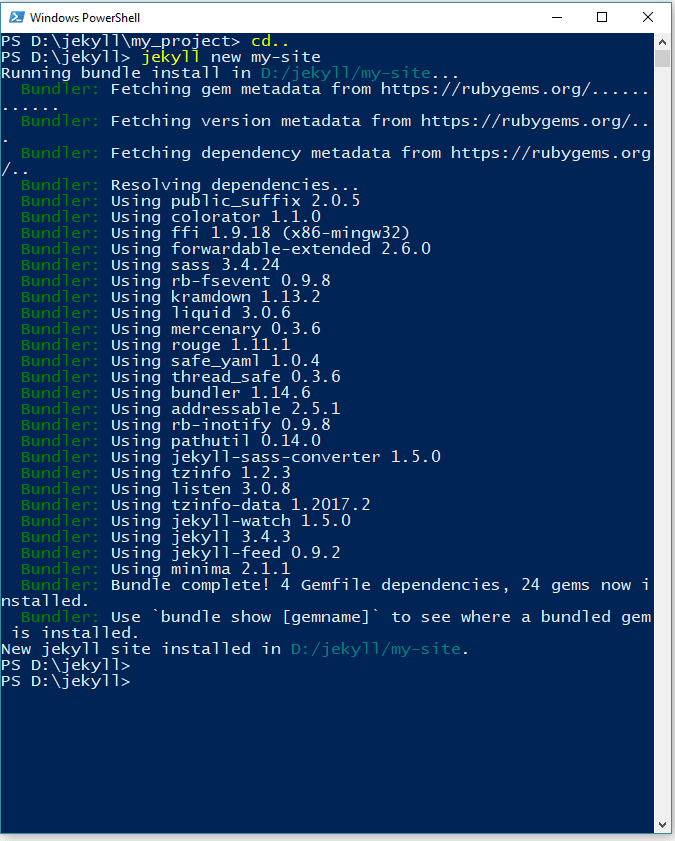
Task: Click the 'cd..' command on first line
Action: (x=270, y=41)
